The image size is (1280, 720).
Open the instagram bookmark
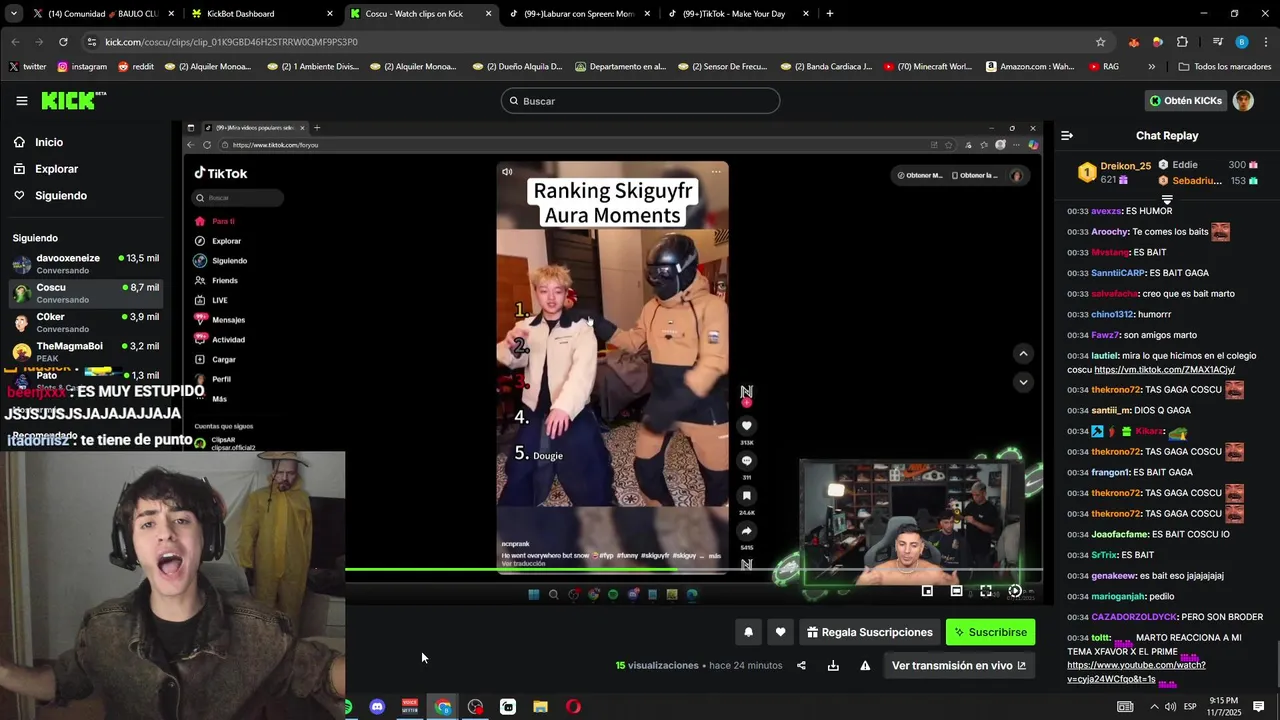click(x=82, y=66)
